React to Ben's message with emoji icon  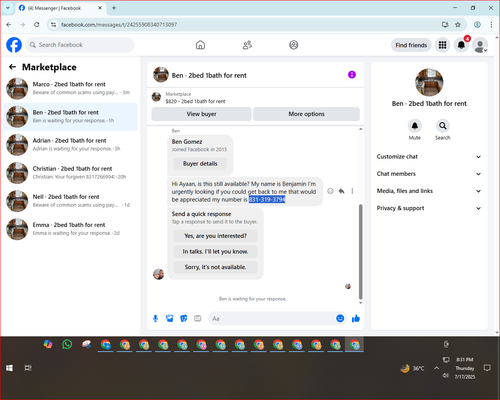330,191
